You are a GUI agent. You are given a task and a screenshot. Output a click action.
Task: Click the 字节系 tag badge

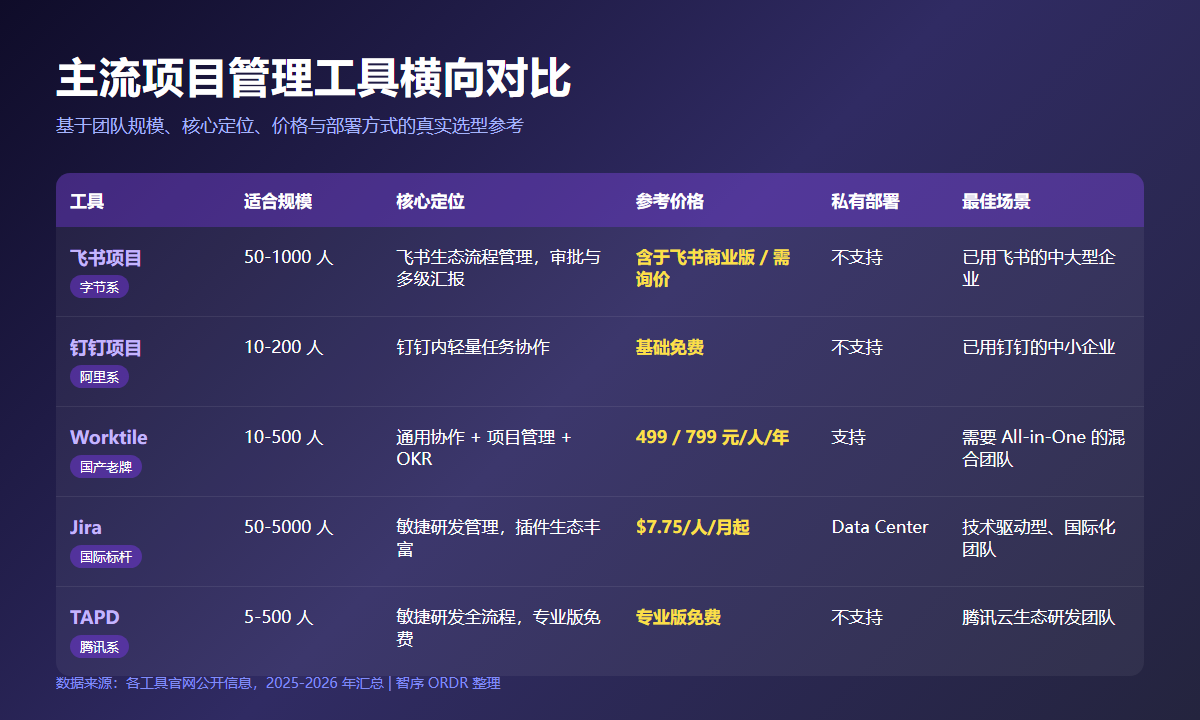point(99,287)
